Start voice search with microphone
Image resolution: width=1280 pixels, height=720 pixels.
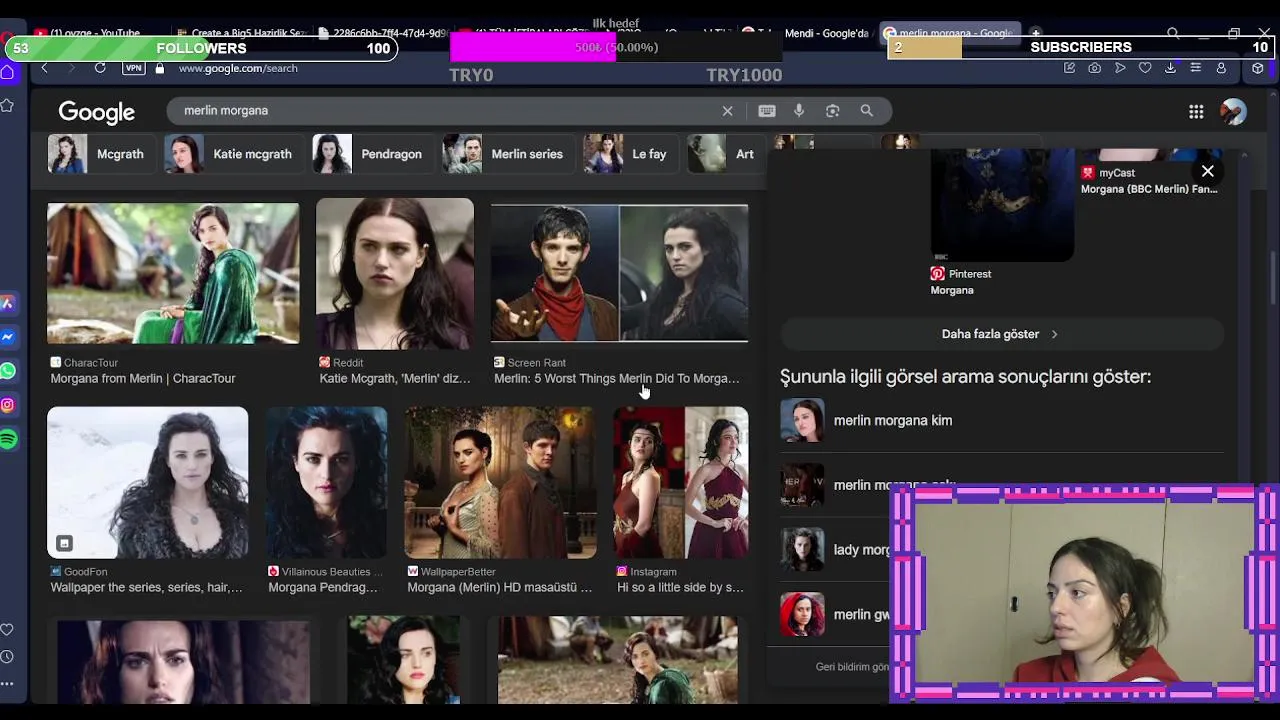tap(799, 111)
